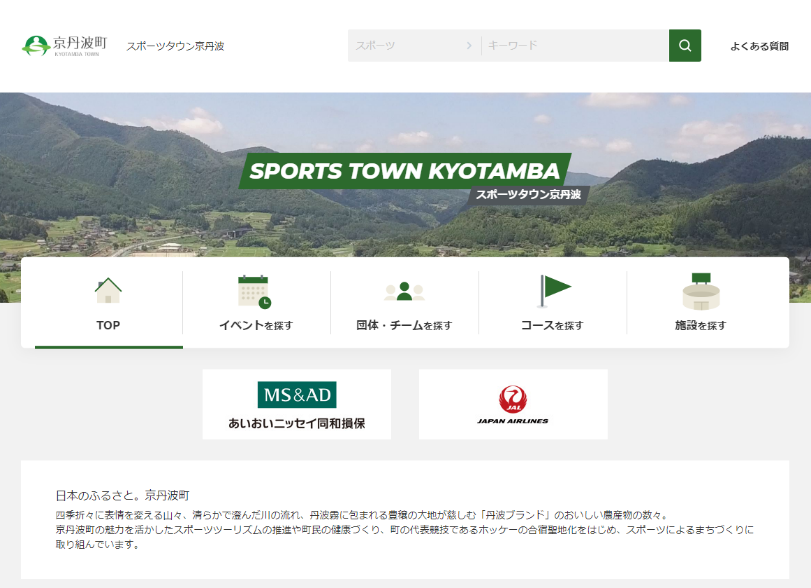Click the people icon for teams
The image size is (811, 588).
(404, 291)
